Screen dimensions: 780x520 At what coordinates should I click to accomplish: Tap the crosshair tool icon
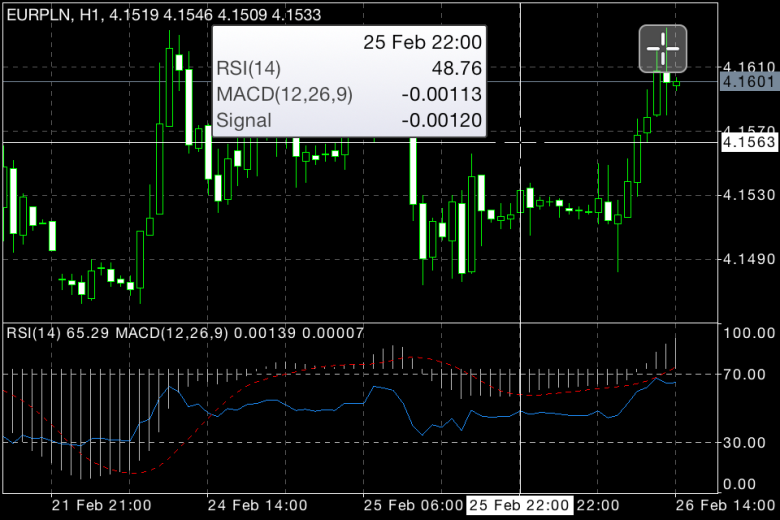pyautogui.click(x=663, y=48)
